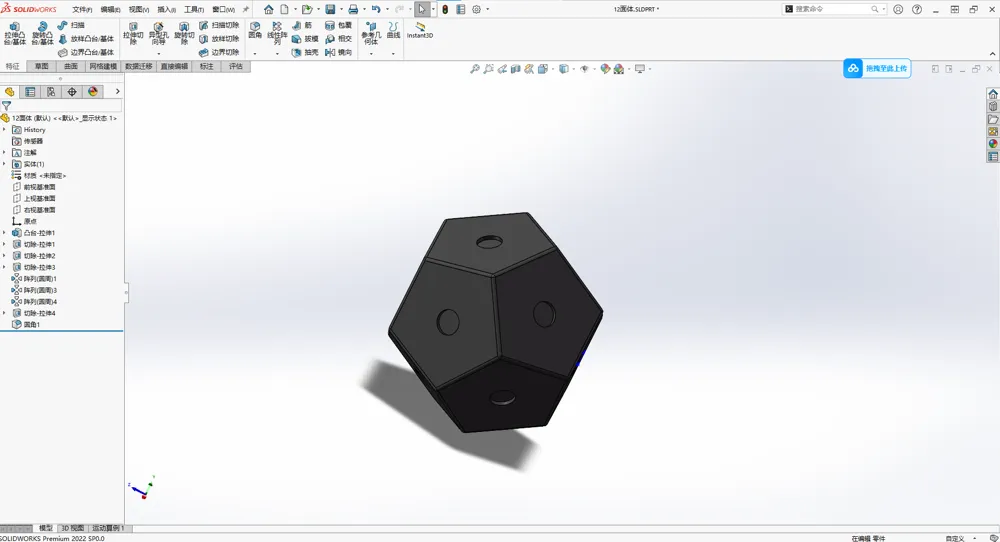Switch to the 3D 视图 bottom tab
Viewport: 1000px width, 542px height.
pyautogui.click(x=72, y=528)
